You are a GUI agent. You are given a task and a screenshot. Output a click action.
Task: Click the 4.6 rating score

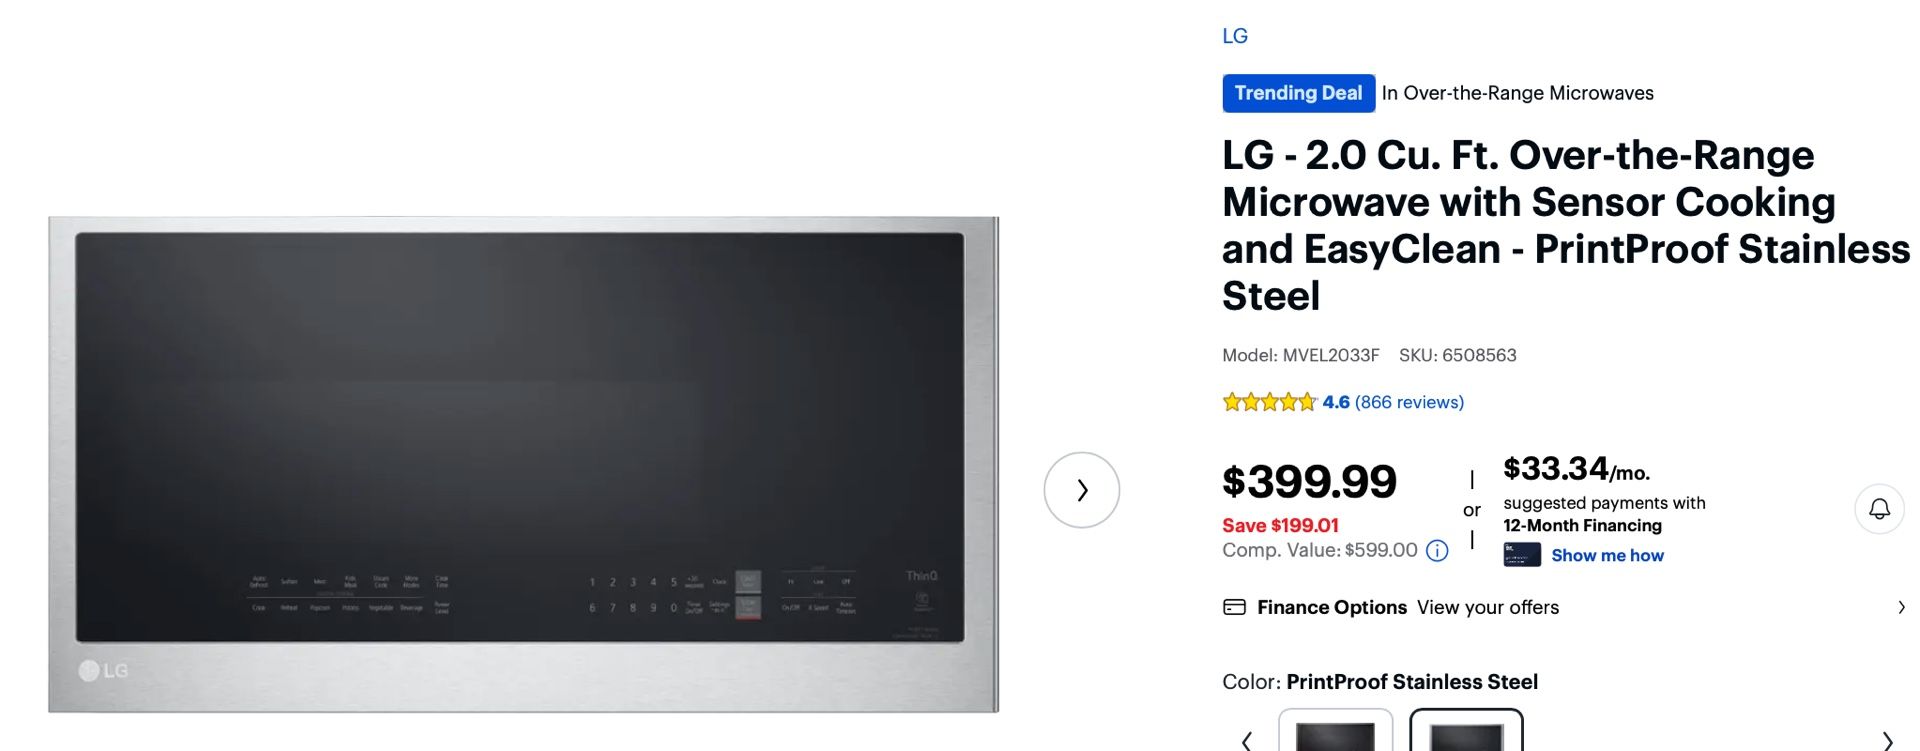[1336, 402]
